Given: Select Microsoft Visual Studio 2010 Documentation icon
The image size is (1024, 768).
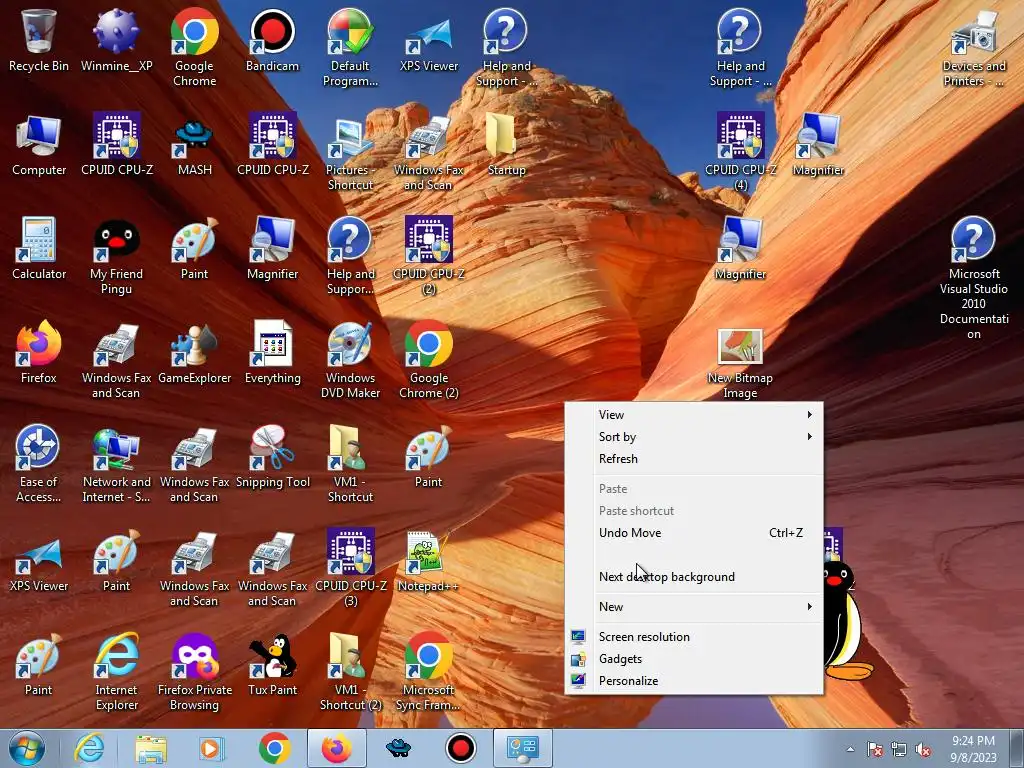Looking at the screenshot, I should 974,278.
